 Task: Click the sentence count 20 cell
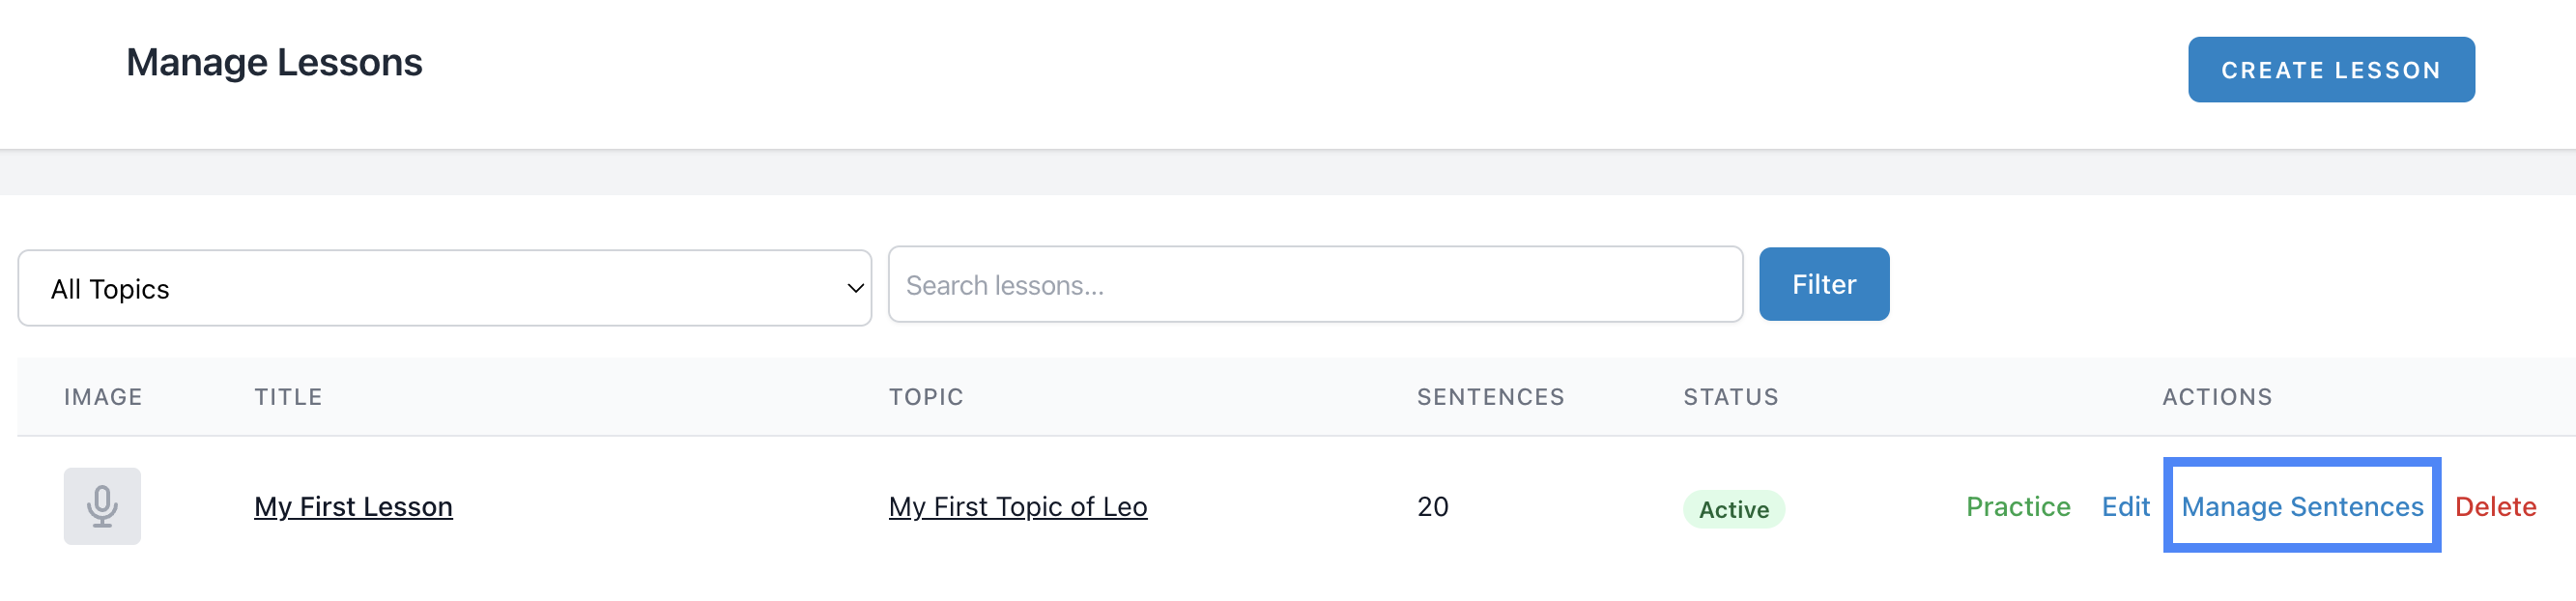[1432, 507]
